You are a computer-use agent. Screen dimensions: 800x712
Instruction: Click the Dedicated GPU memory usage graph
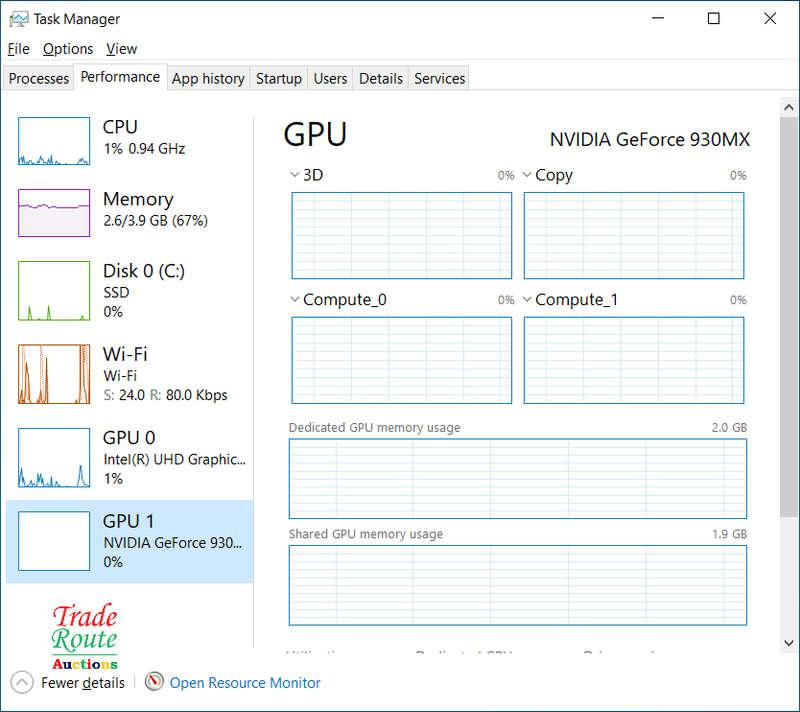point(518,479)
